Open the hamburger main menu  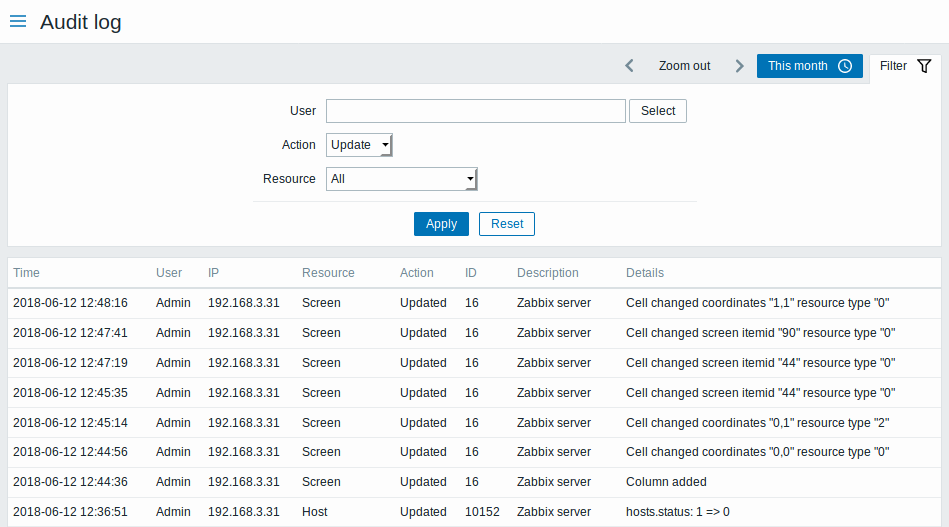point(18,21)
